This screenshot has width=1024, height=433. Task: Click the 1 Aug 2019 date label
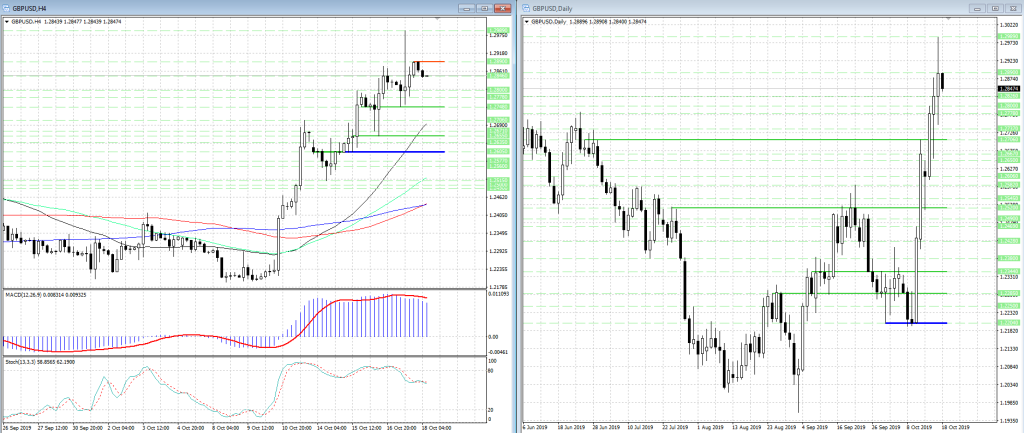(x=710, y=428)
